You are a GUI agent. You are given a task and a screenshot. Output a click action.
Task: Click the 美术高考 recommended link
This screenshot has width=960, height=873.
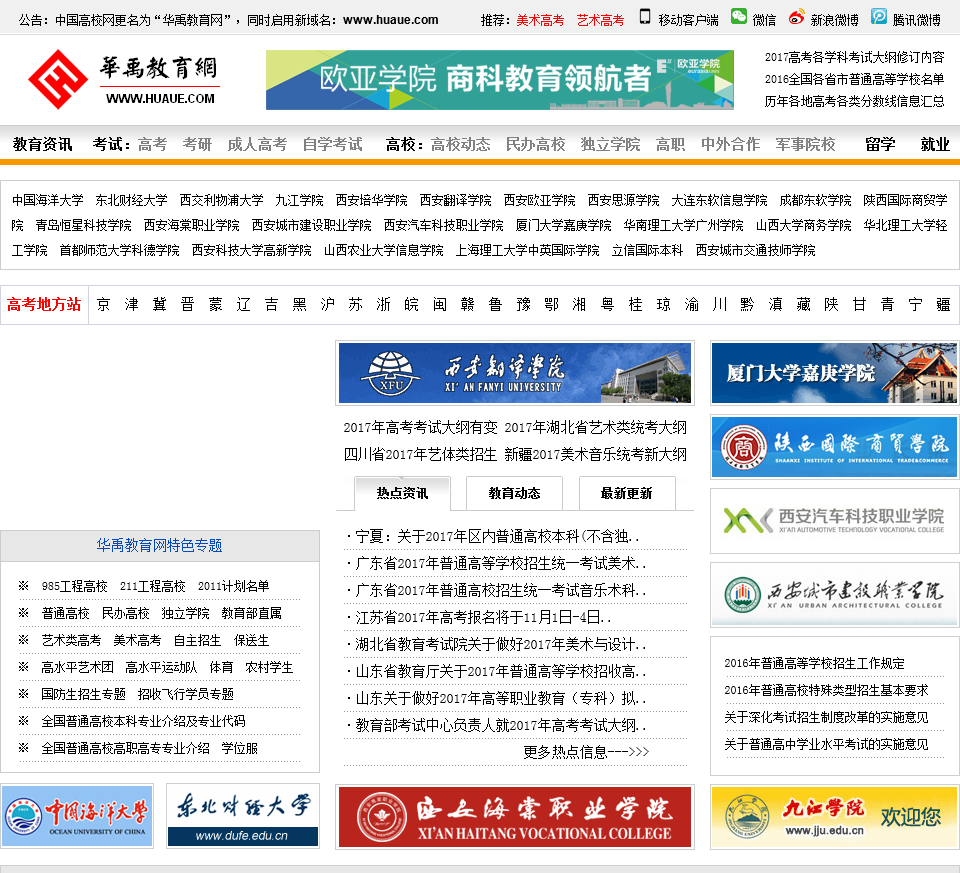coord(540,20)
